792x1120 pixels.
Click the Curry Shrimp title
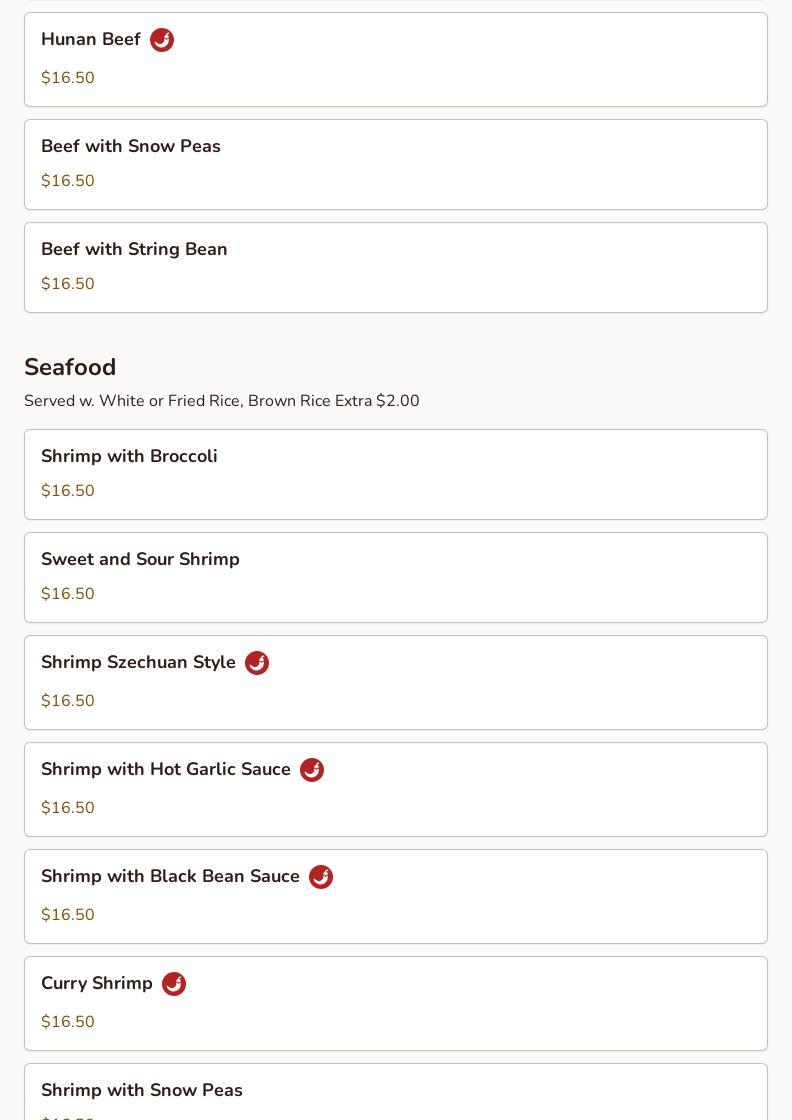click(x=97, y=983)
